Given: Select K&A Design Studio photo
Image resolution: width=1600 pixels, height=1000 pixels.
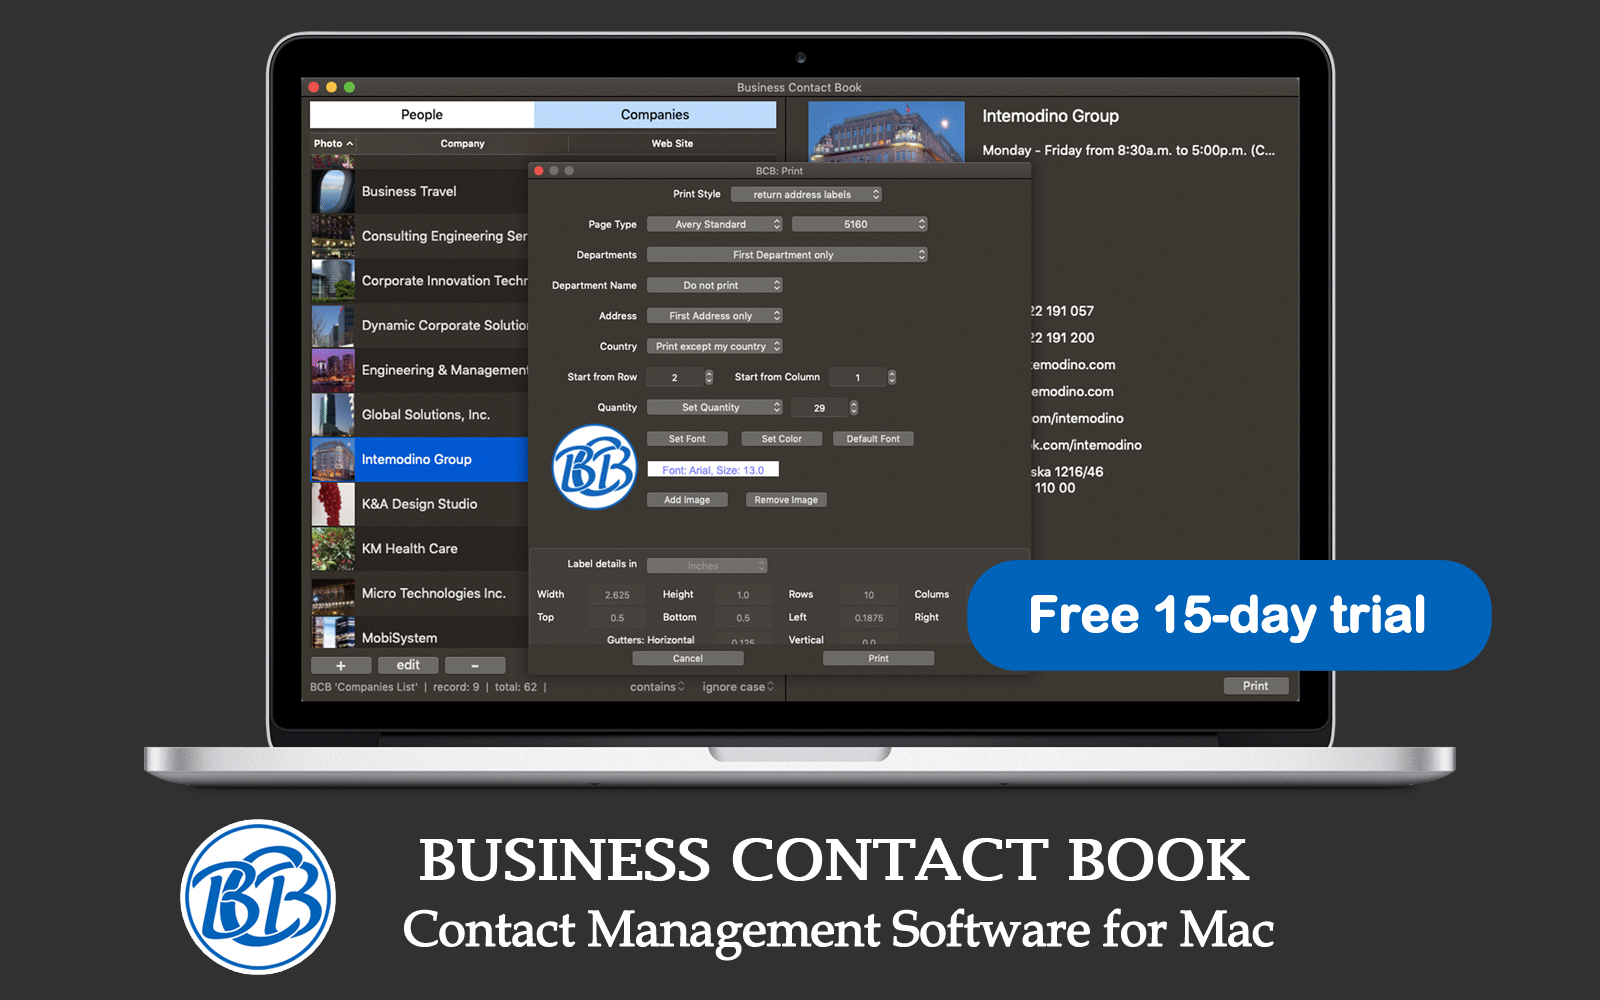Looking at the screenshot, I should [333, 504].
